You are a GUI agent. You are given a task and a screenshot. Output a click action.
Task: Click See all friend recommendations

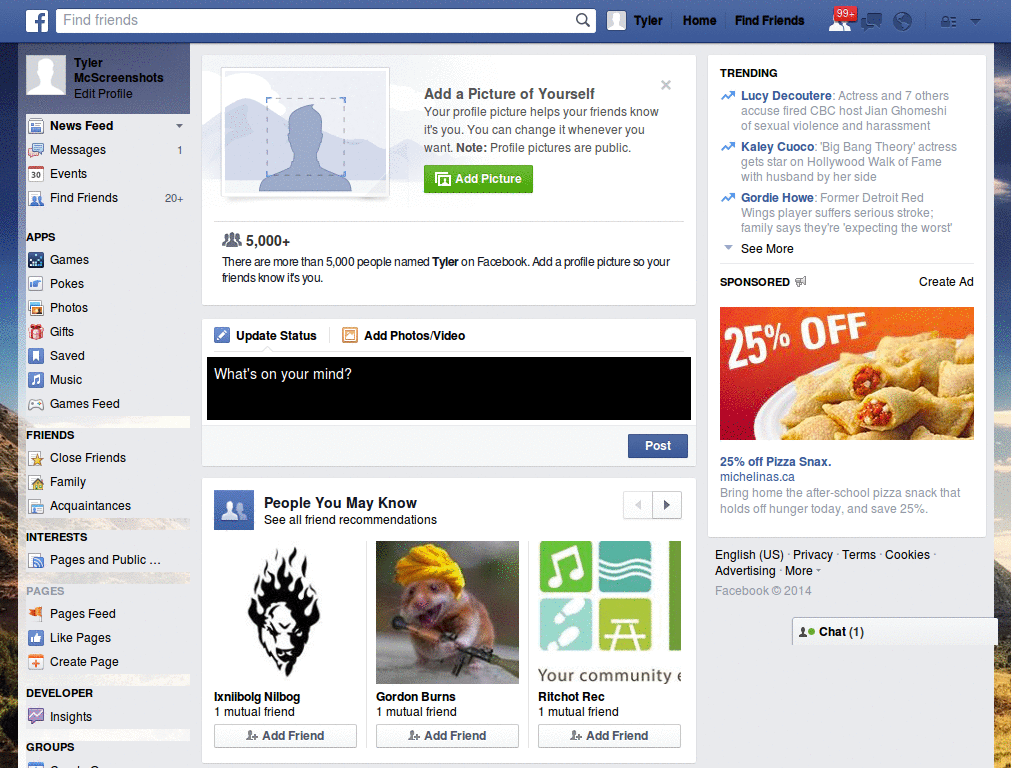click(x=350, y=520)
